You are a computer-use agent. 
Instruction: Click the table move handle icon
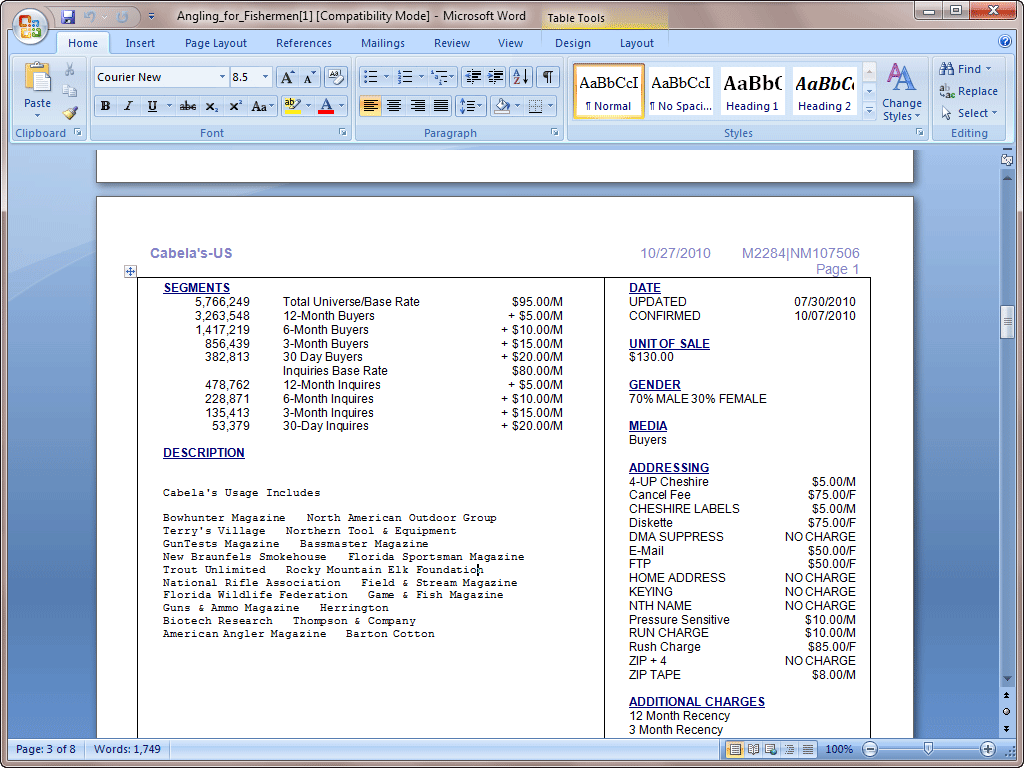[130, 271]
